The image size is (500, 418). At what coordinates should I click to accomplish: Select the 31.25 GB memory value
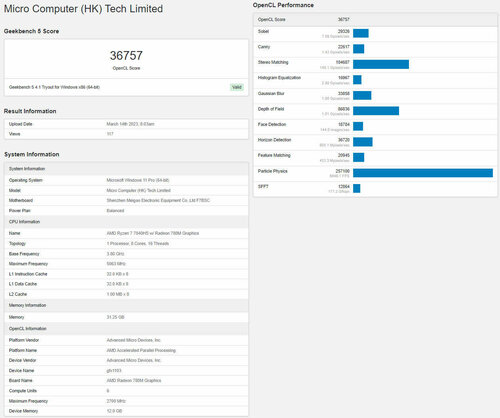tap(115, 317)
